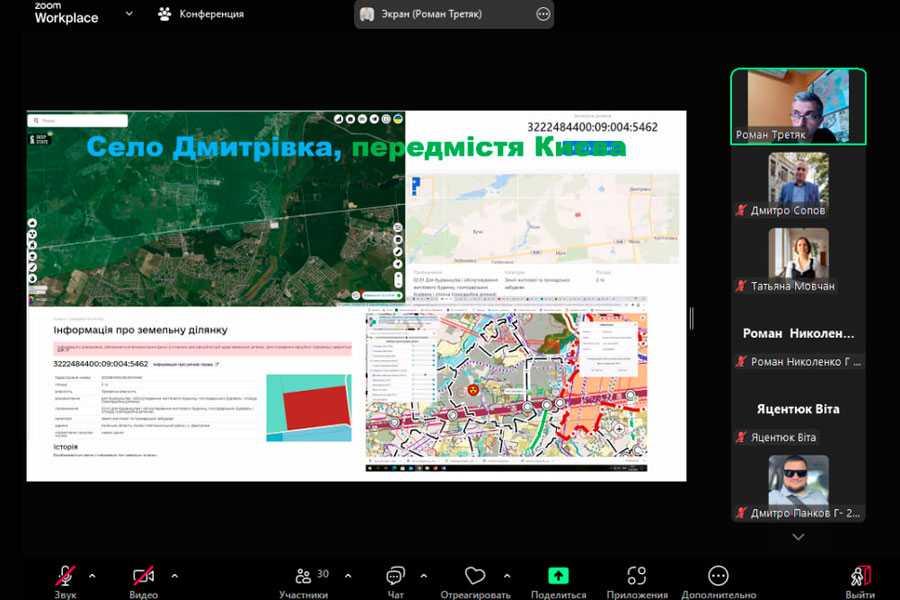The width and height of the screenshot is (900, 600).
Task: Click cadastral number 3222484400:09:004:5462 at top right
Action: (592, 127)
